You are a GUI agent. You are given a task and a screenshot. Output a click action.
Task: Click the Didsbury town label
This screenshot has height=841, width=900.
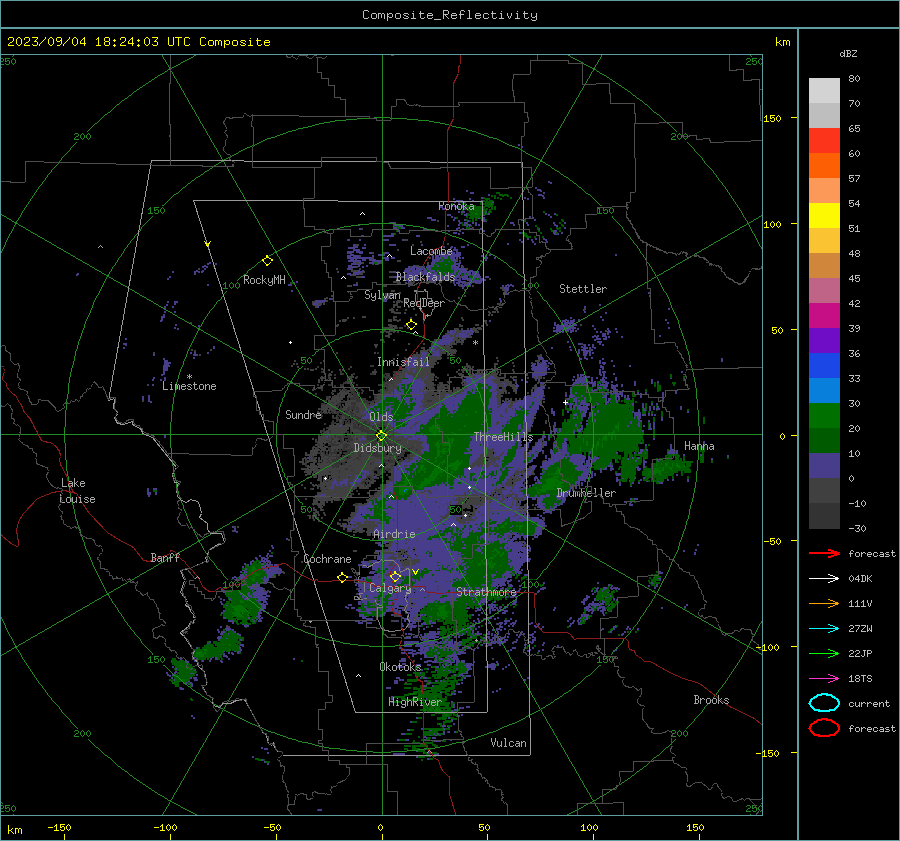377,448
